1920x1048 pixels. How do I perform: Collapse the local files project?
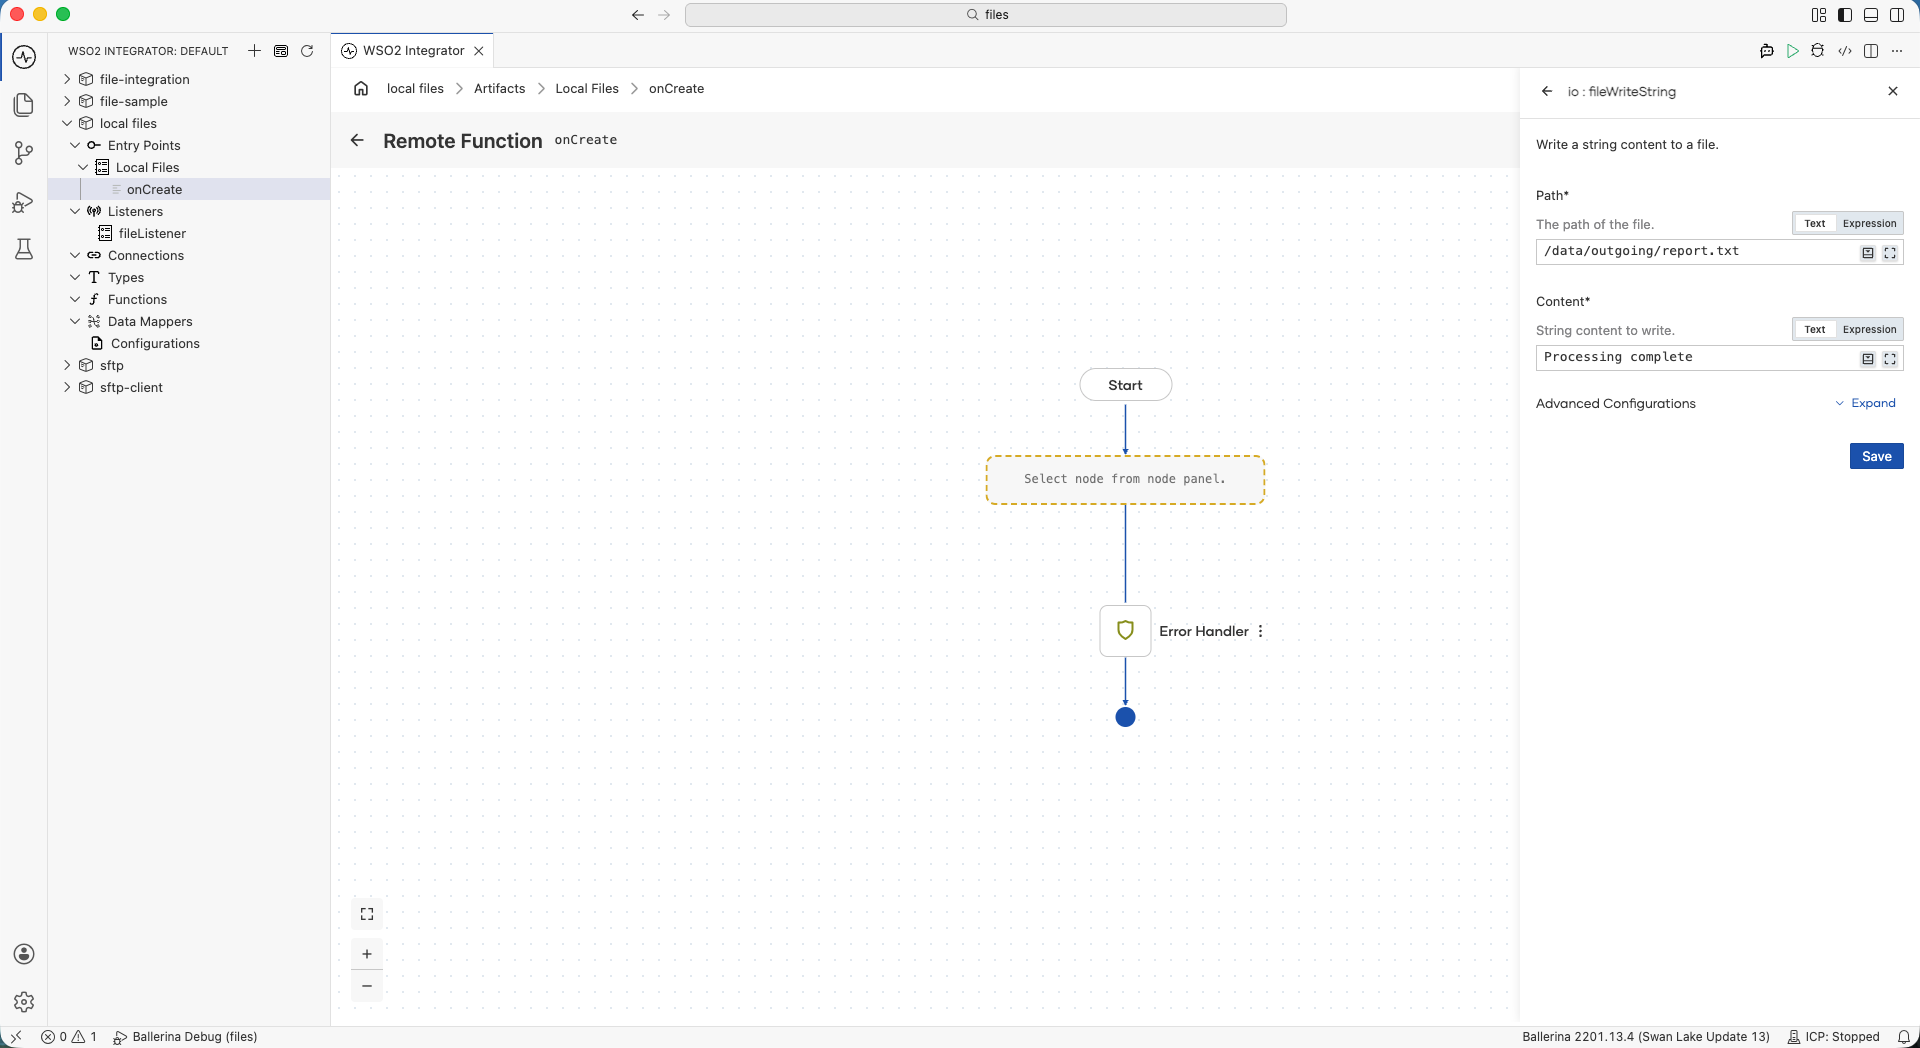(x=67, y=123)
